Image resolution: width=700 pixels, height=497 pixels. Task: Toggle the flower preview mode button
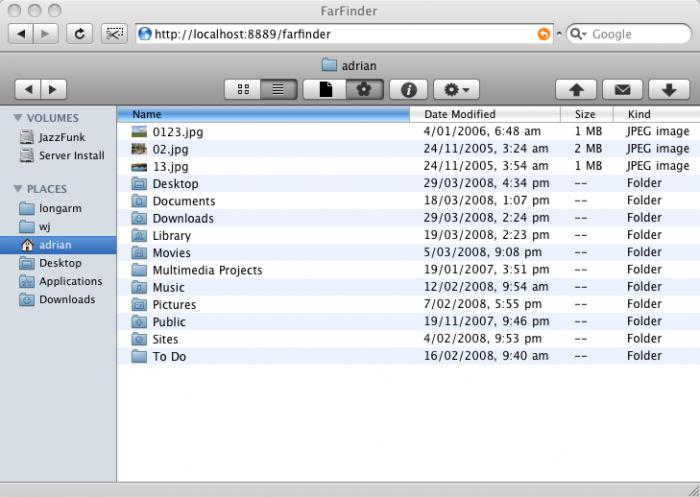[x=364, y=90]
